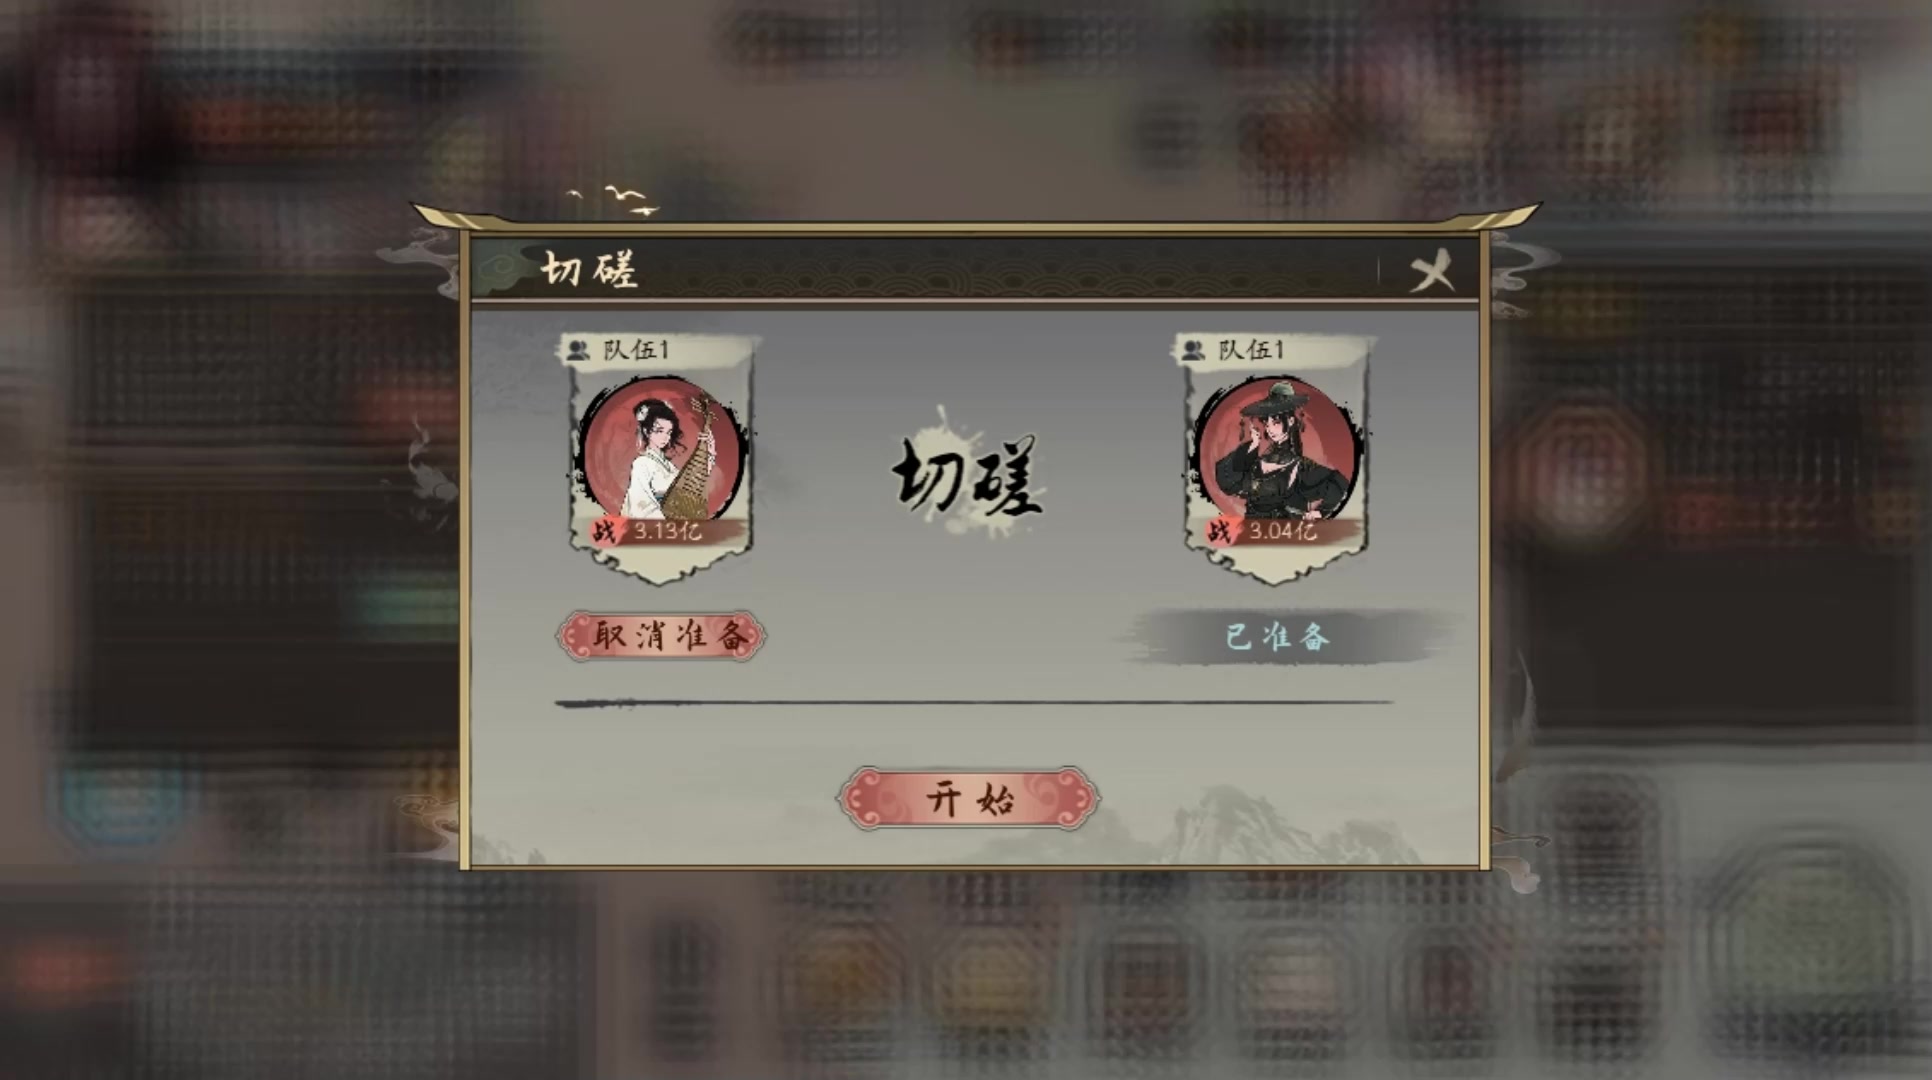Click the 战 badge beside 3.04亿
The width and height of the screenshot is (1932, 1080).
coord(1219,531)
